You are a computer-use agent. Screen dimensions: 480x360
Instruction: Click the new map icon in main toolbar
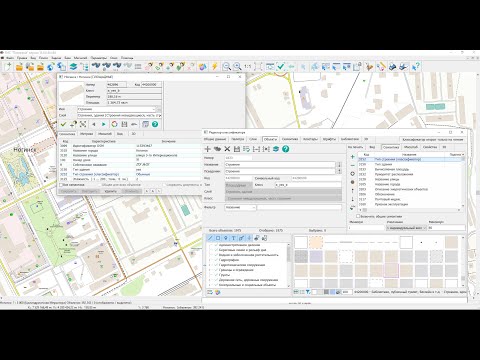click(x=8, y=67)
